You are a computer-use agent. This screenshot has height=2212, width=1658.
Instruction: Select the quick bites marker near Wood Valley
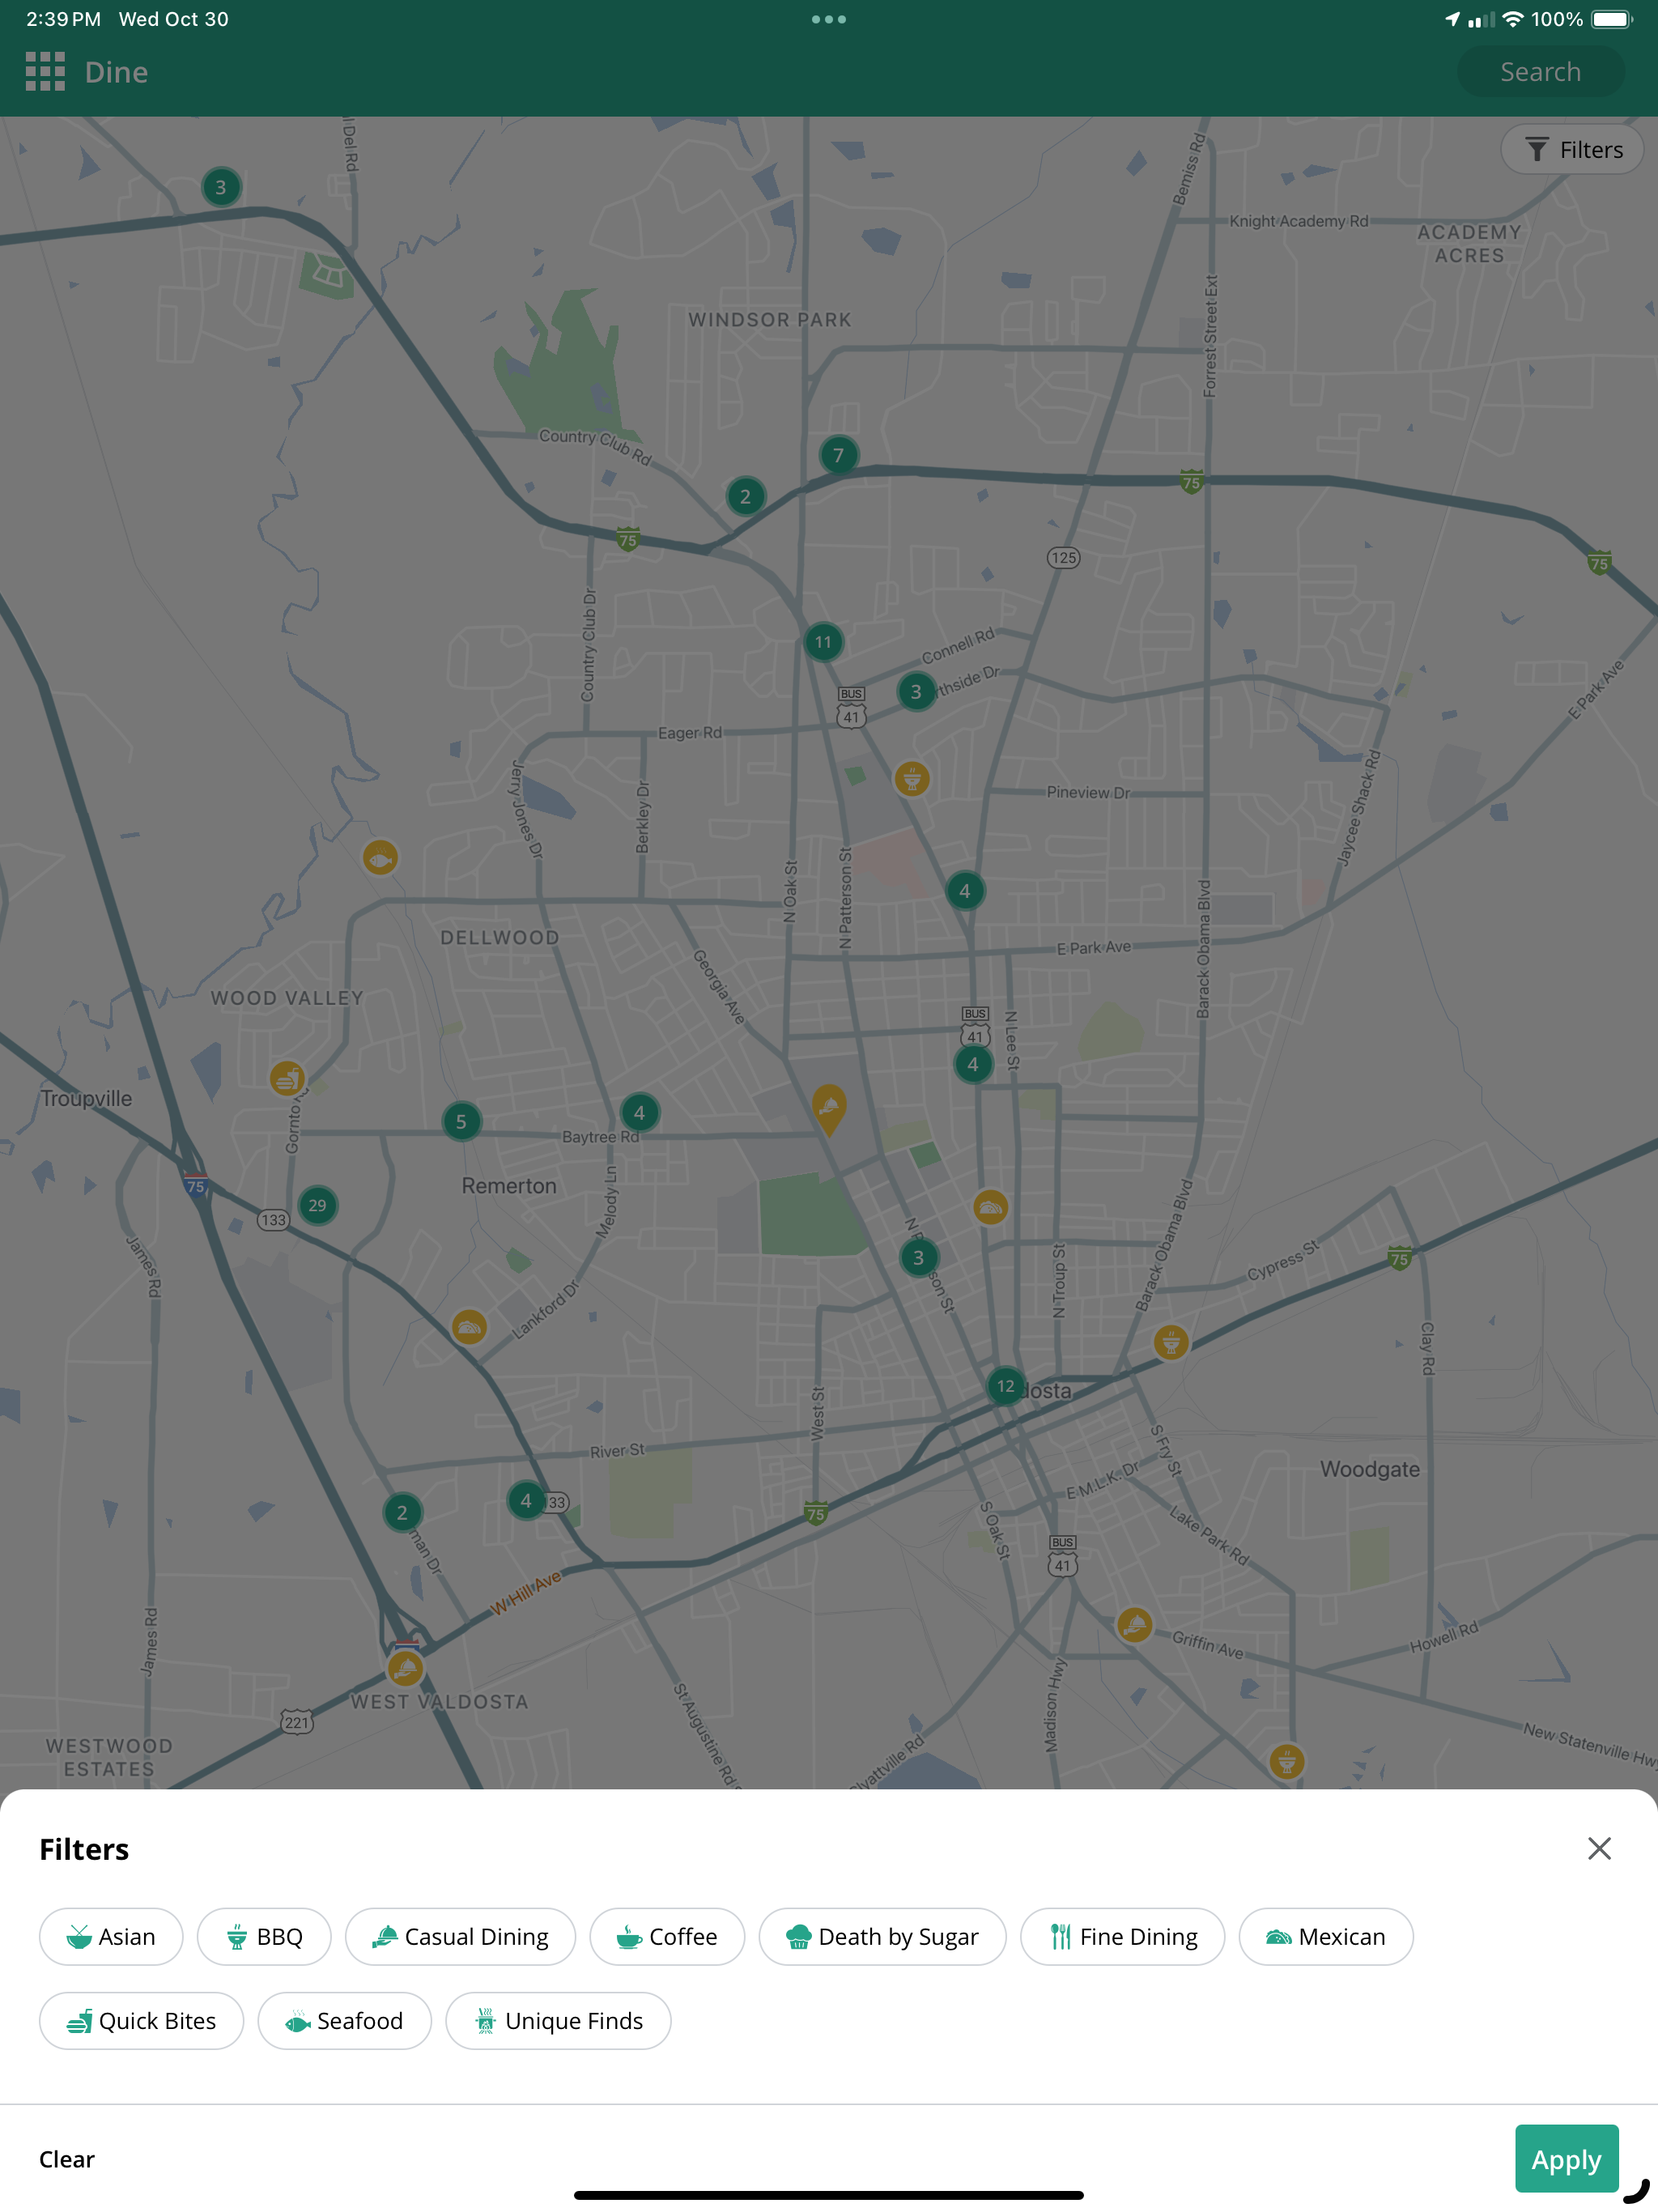click(x=287, y=1079)
